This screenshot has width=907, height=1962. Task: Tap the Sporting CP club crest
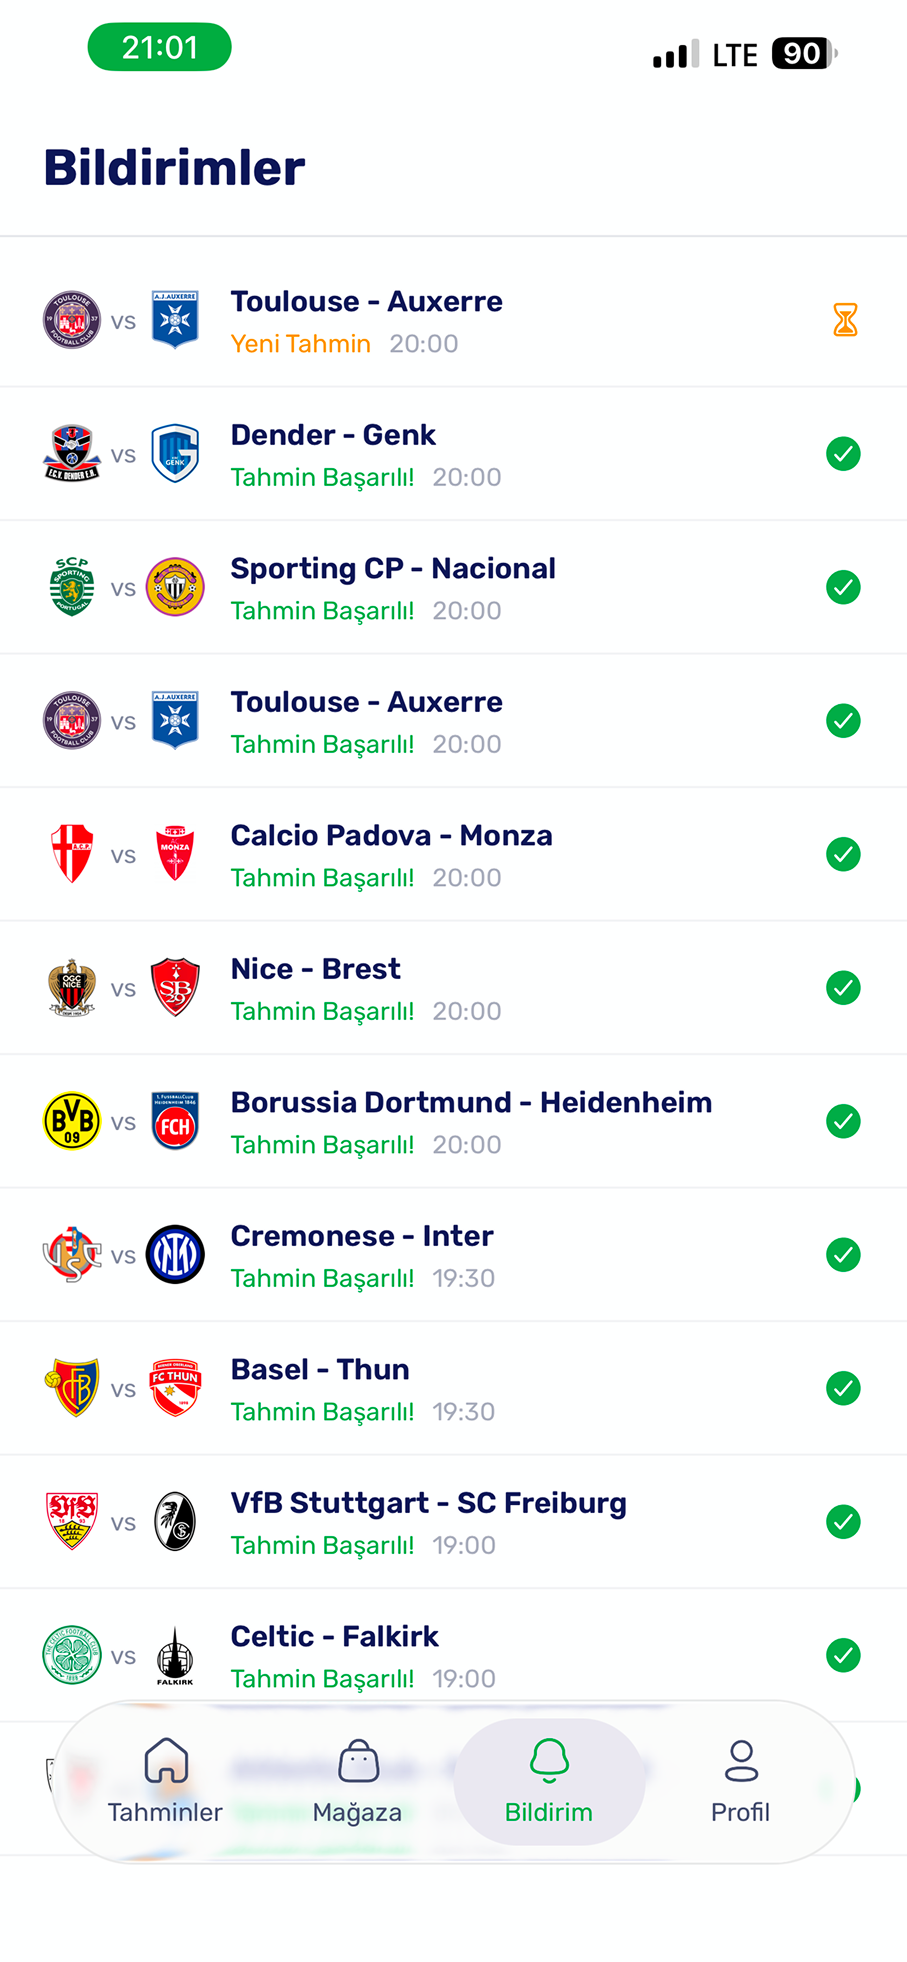pyautogui.click(x=72, y=587)
